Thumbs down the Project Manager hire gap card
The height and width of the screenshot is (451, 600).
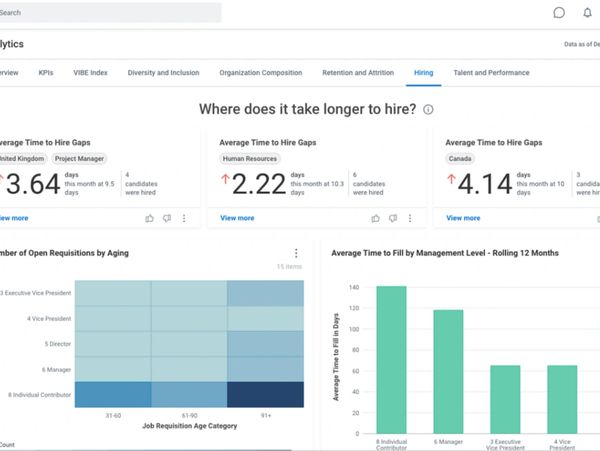167,218
